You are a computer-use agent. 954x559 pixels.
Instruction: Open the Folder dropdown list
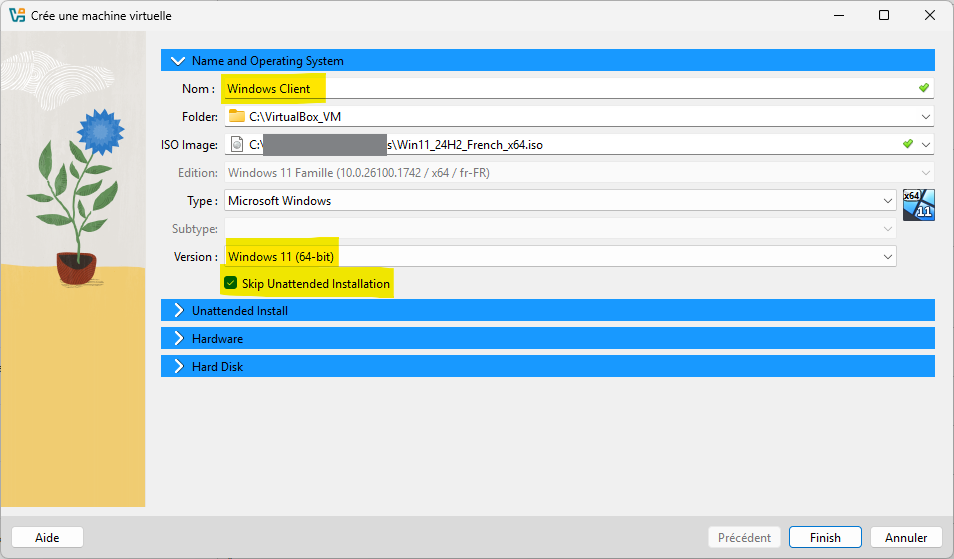click(x=925, y=116)
